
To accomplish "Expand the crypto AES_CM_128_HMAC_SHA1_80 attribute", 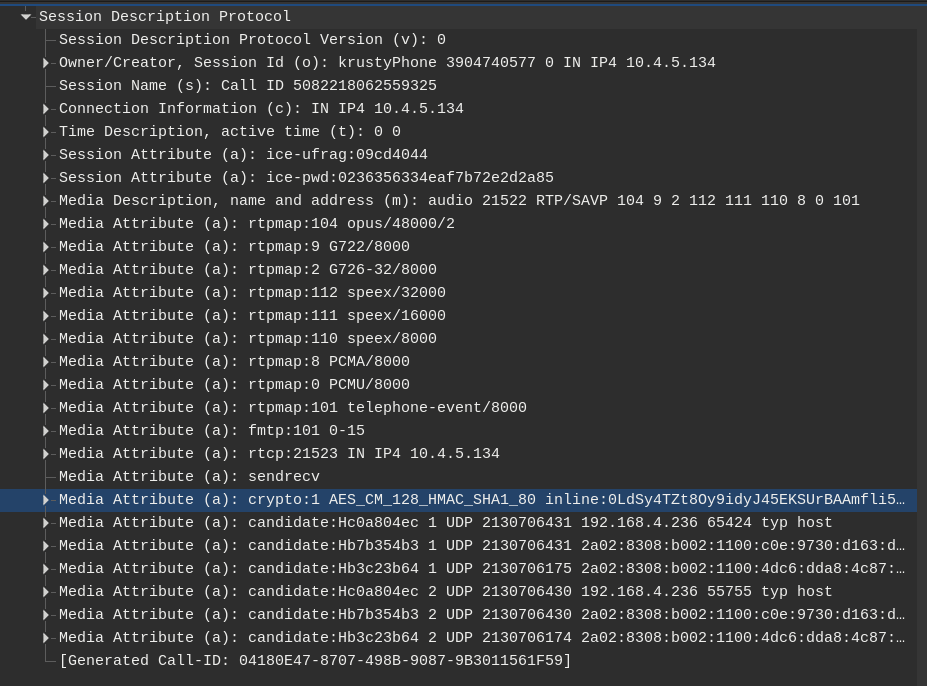I will click(x=46, y=500).
